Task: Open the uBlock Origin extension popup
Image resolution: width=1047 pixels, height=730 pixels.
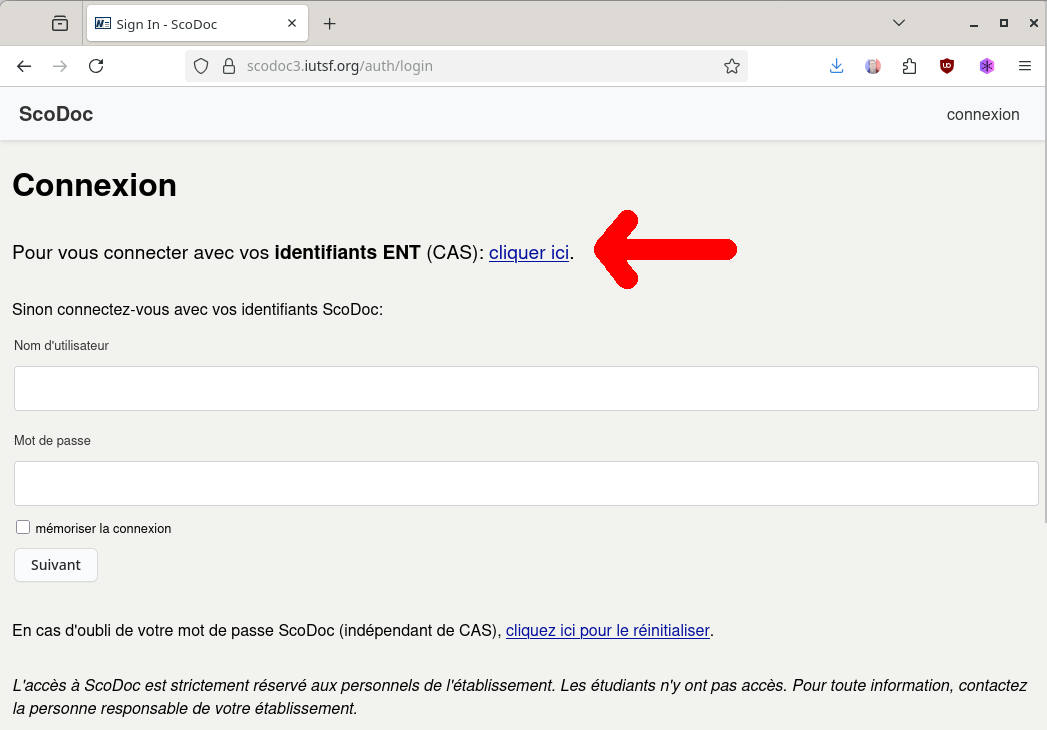Action: pos(946,66)
